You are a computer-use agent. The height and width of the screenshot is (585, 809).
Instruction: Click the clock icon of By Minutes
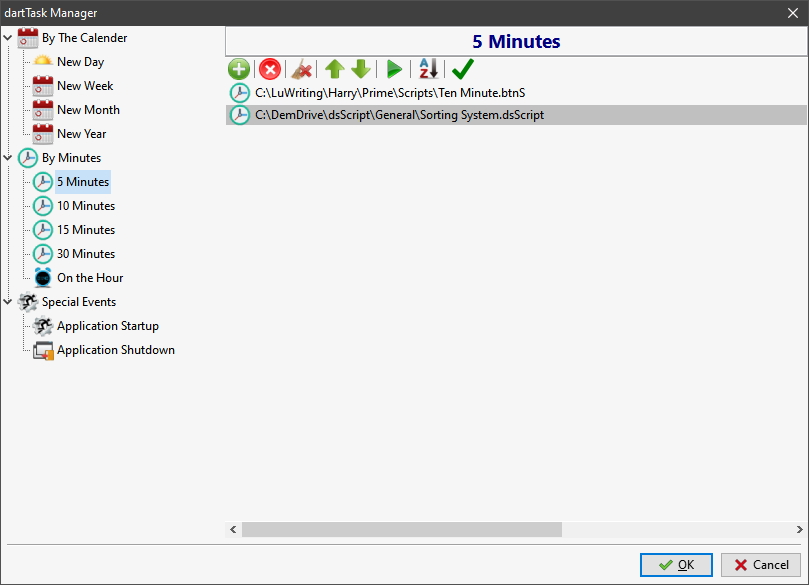[28, 158]
